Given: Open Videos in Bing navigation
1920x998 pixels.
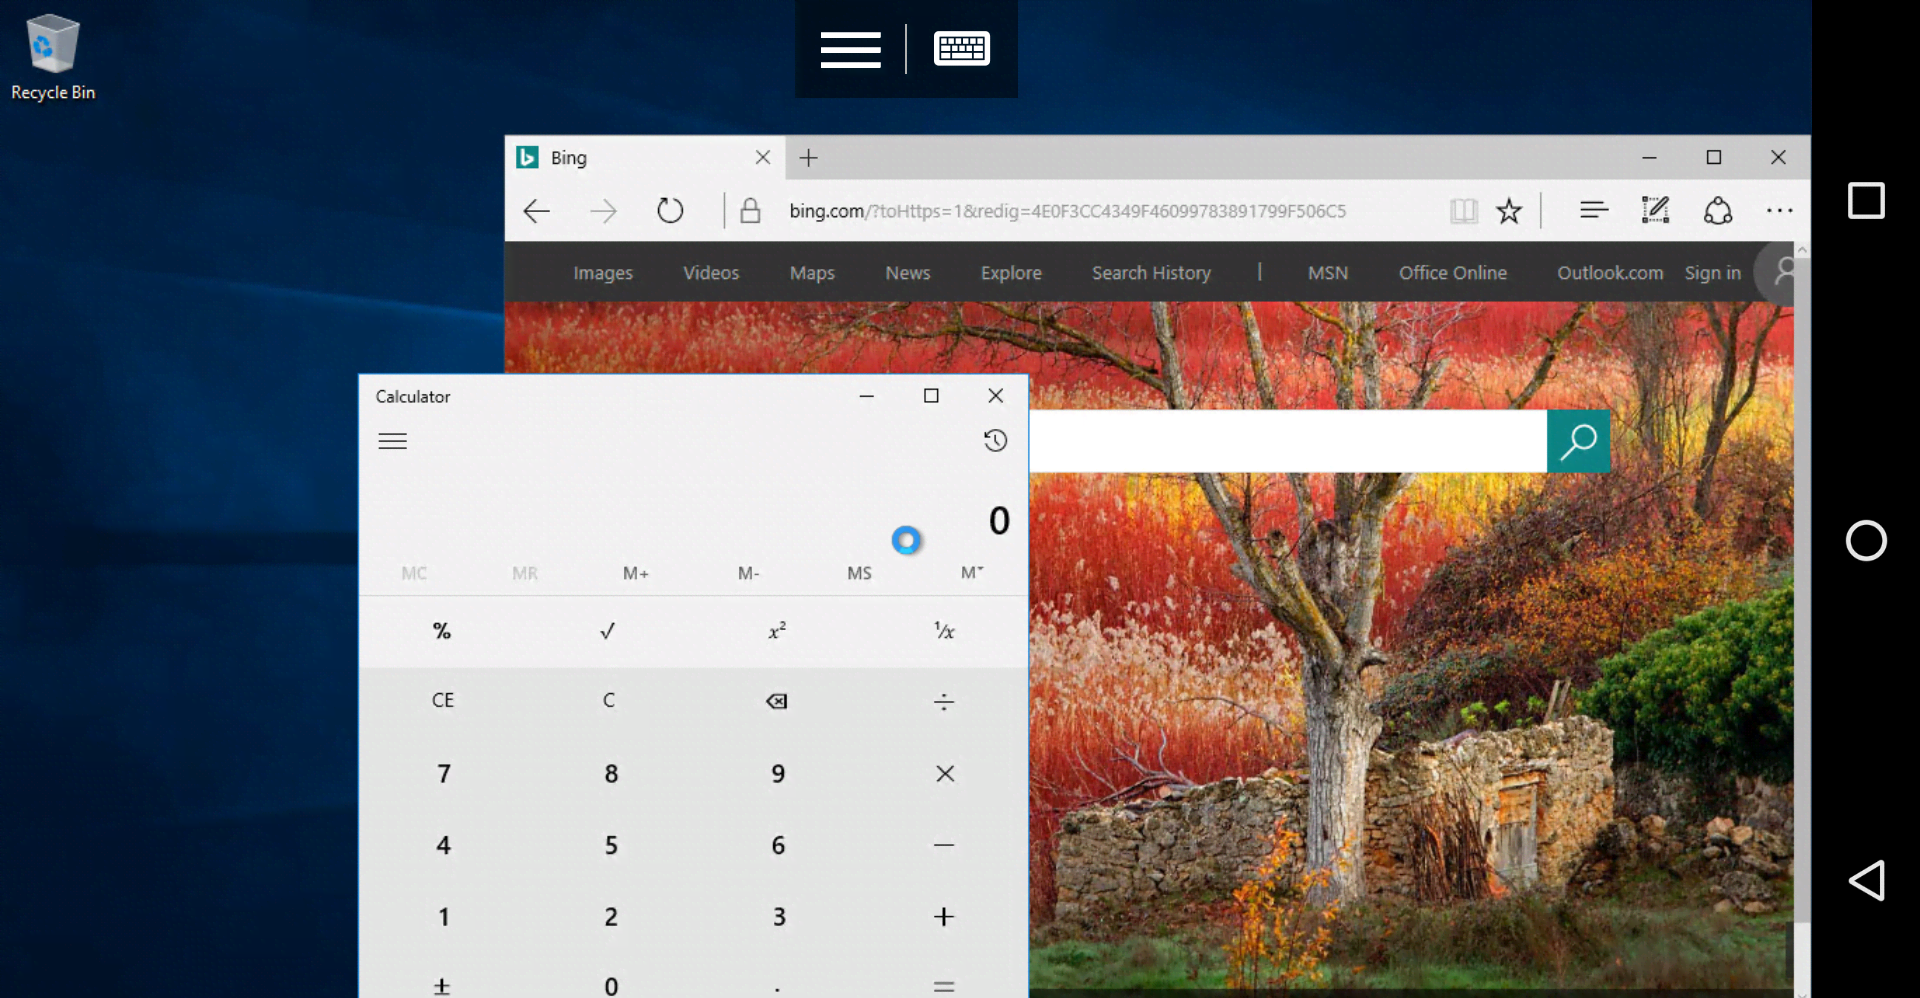Looking at the screenshot, I should [711, 273].
